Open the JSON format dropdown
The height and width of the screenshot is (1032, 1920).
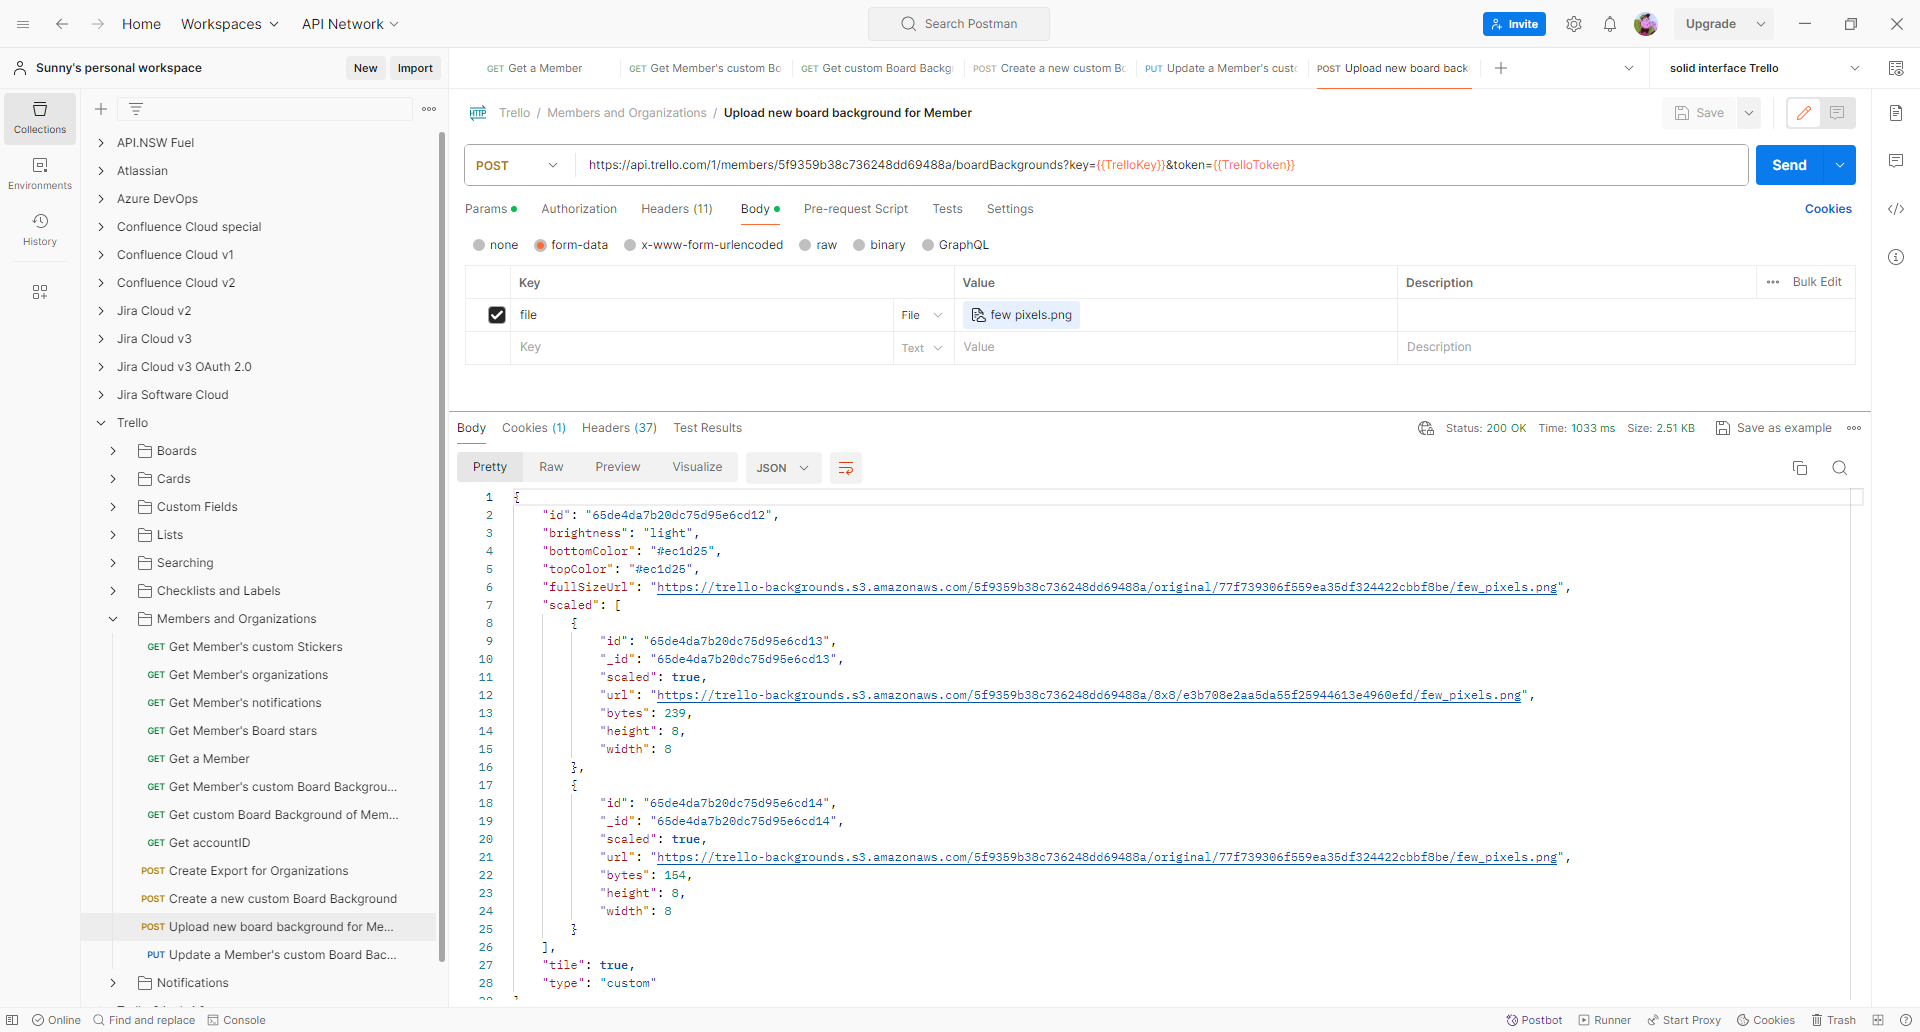point(783,468)
